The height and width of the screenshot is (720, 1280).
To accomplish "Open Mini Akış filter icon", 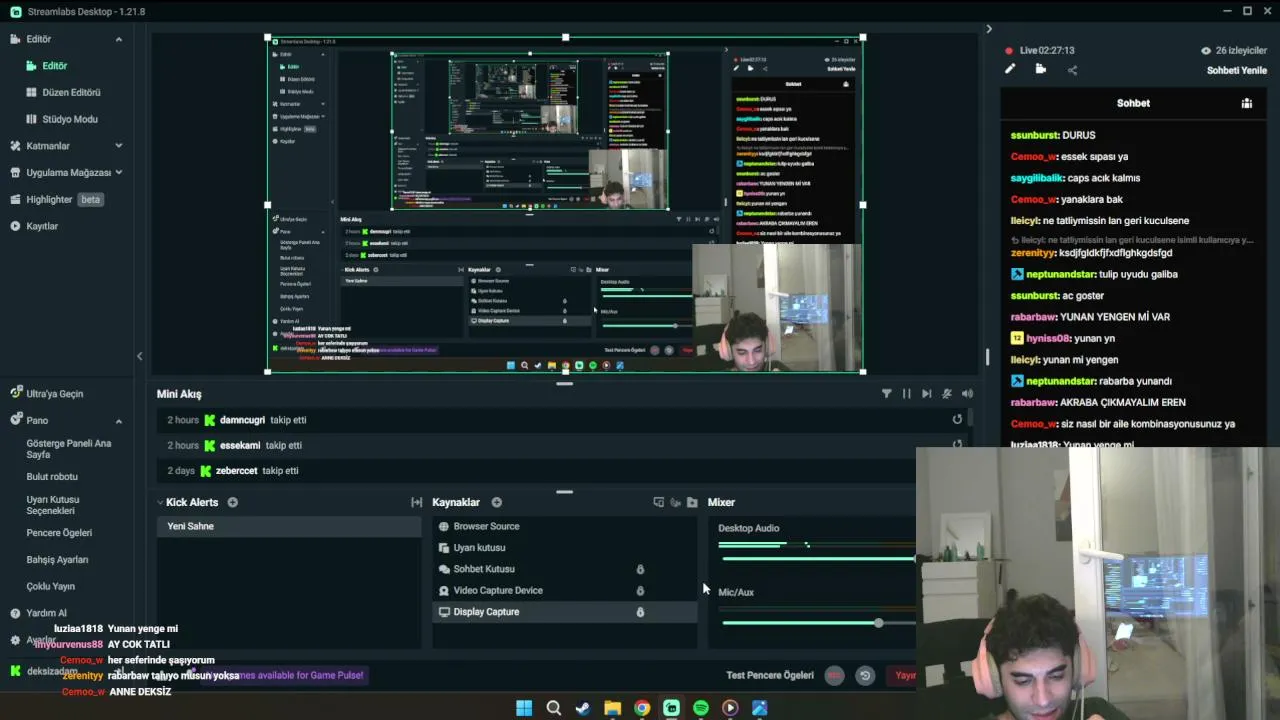I will pyautogui.click(x=886, y=394).
